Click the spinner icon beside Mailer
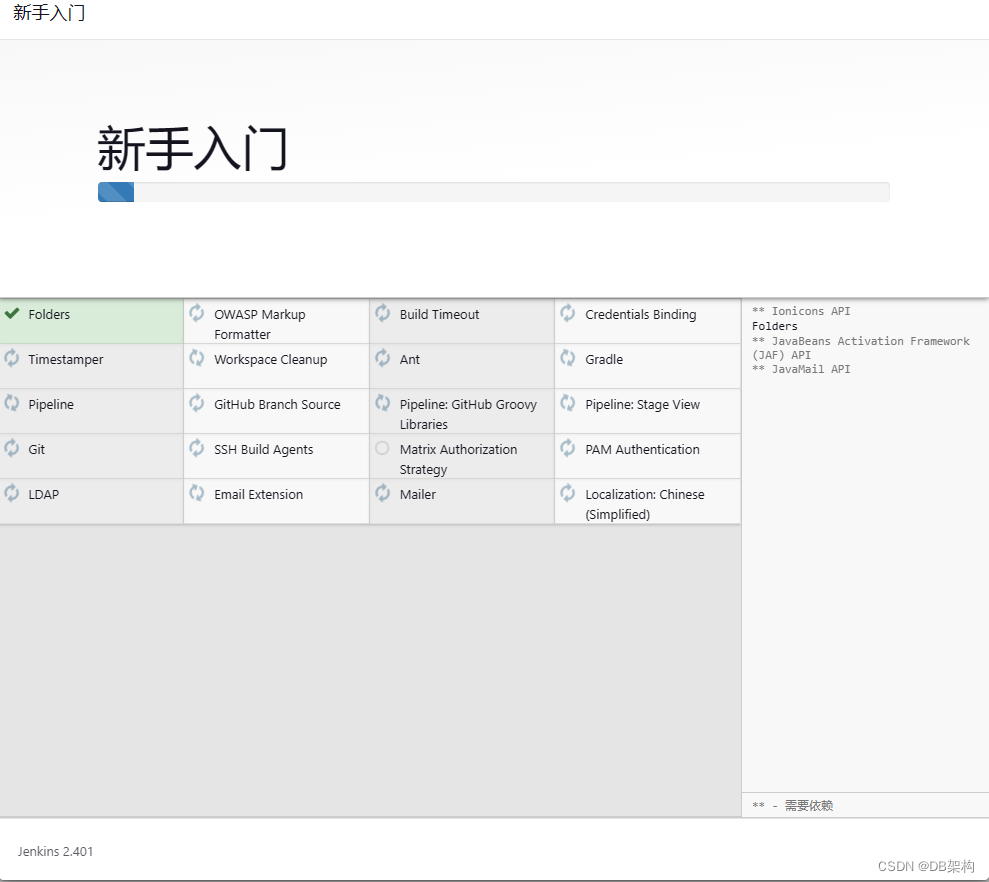Screen dimensions: 989x882 click(382, 493)
